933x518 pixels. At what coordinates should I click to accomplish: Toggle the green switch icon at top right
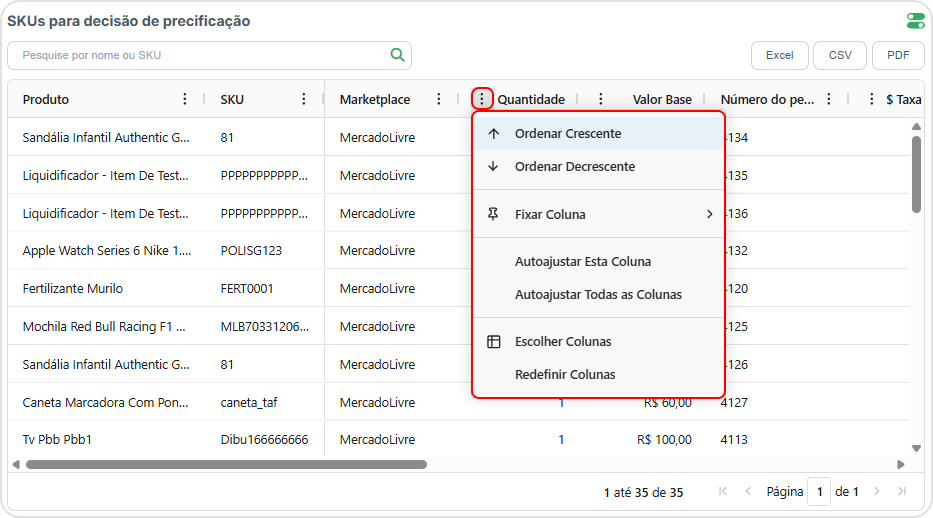pos(915,21)
